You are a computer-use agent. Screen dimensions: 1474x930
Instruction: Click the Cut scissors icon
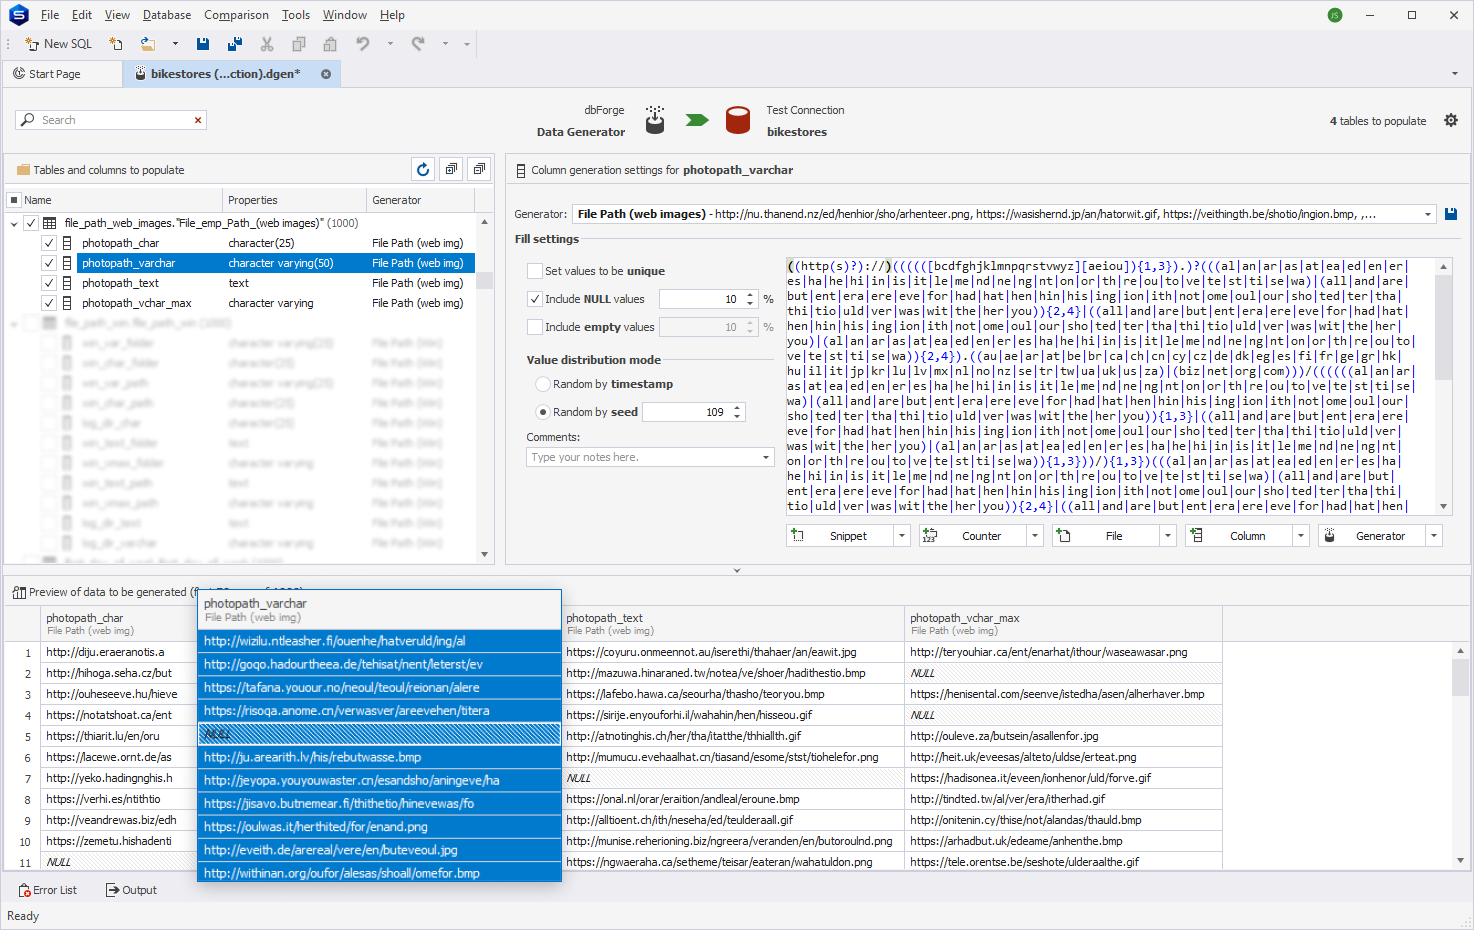coord(267,44)
